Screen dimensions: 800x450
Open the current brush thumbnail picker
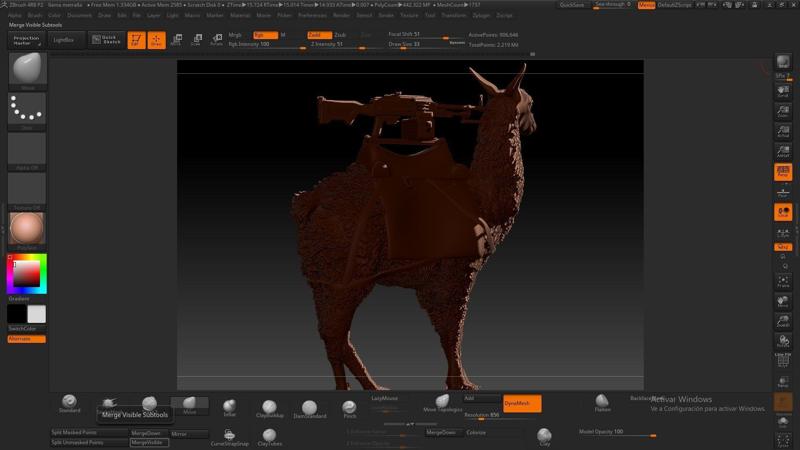click(28, 69)
